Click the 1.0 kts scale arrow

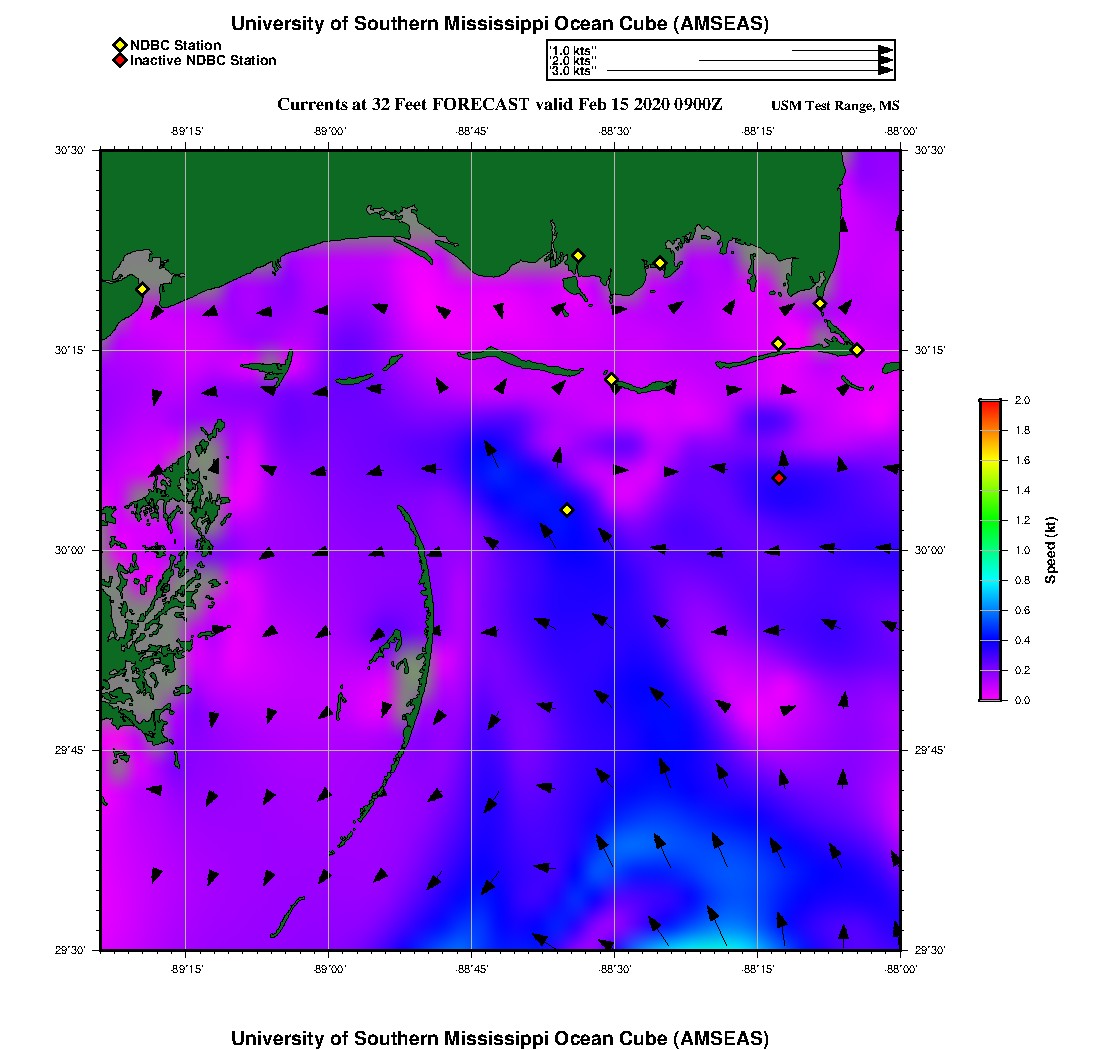pyautogui.click(x=840, y=50)
